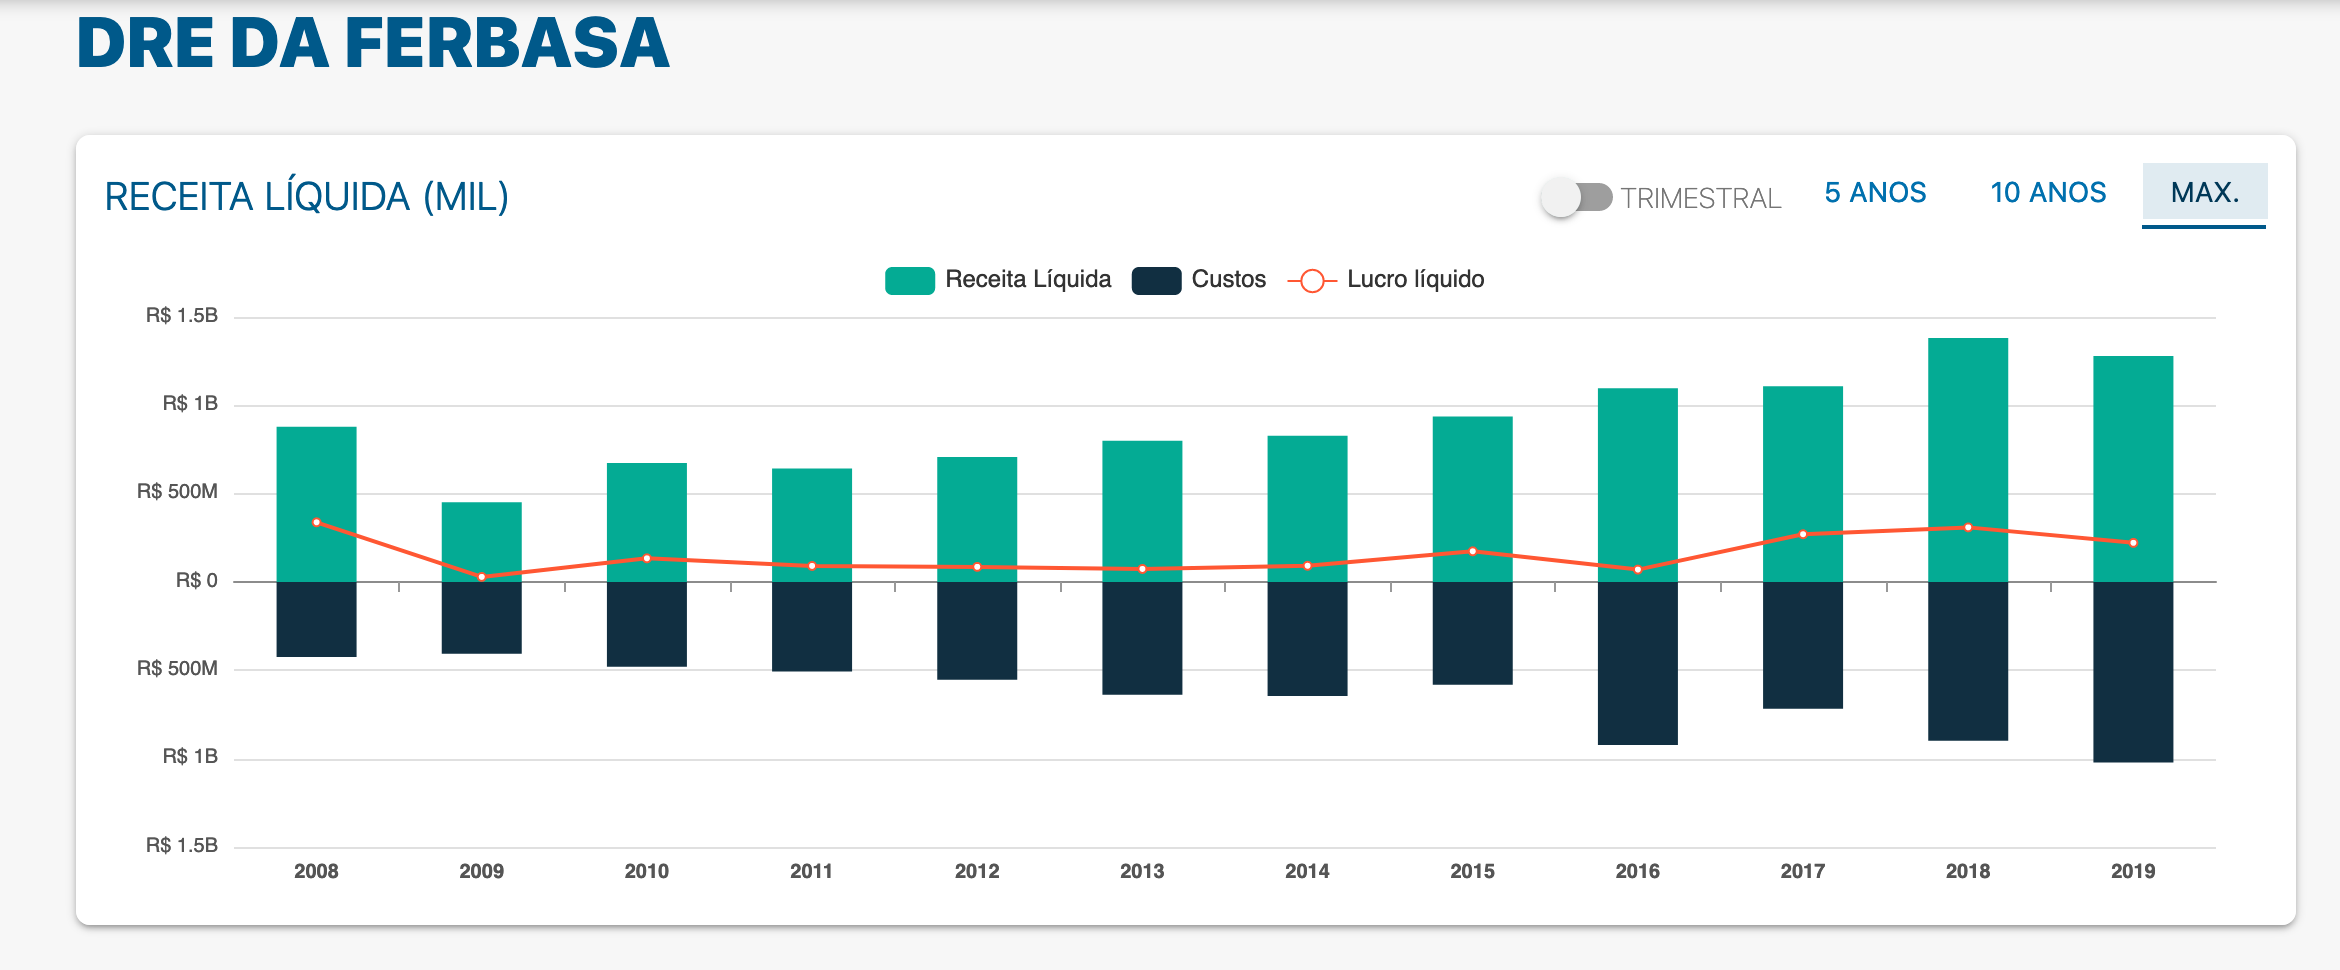Click the green revenue bar for 2019
2340x970 pixels.
(2133, 469)
